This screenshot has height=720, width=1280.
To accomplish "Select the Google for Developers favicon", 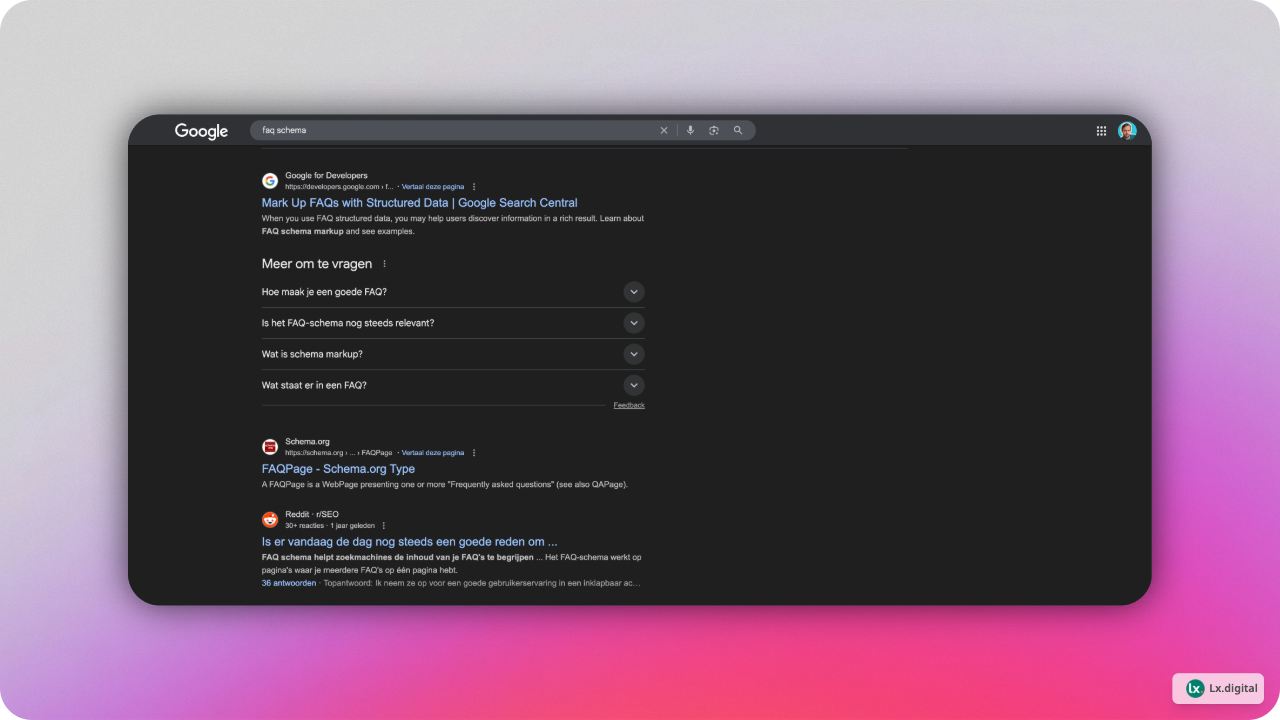I will coord(270,181).
